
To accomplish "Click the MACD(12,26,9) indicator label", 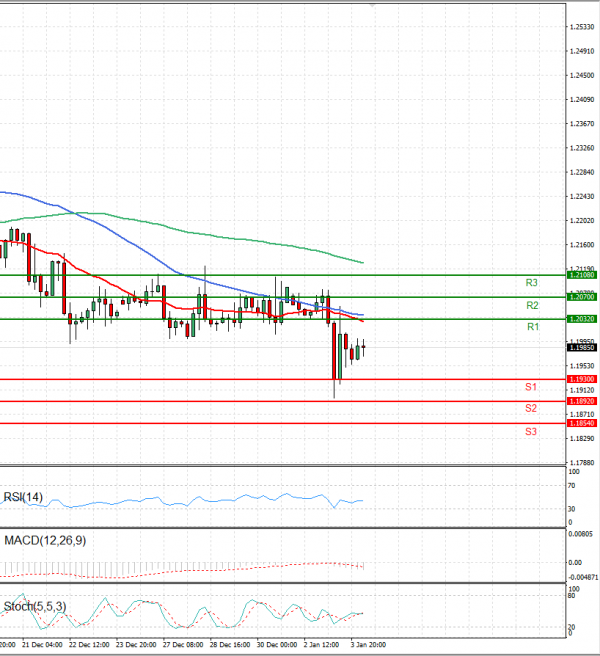I will (x=45, y=541).
